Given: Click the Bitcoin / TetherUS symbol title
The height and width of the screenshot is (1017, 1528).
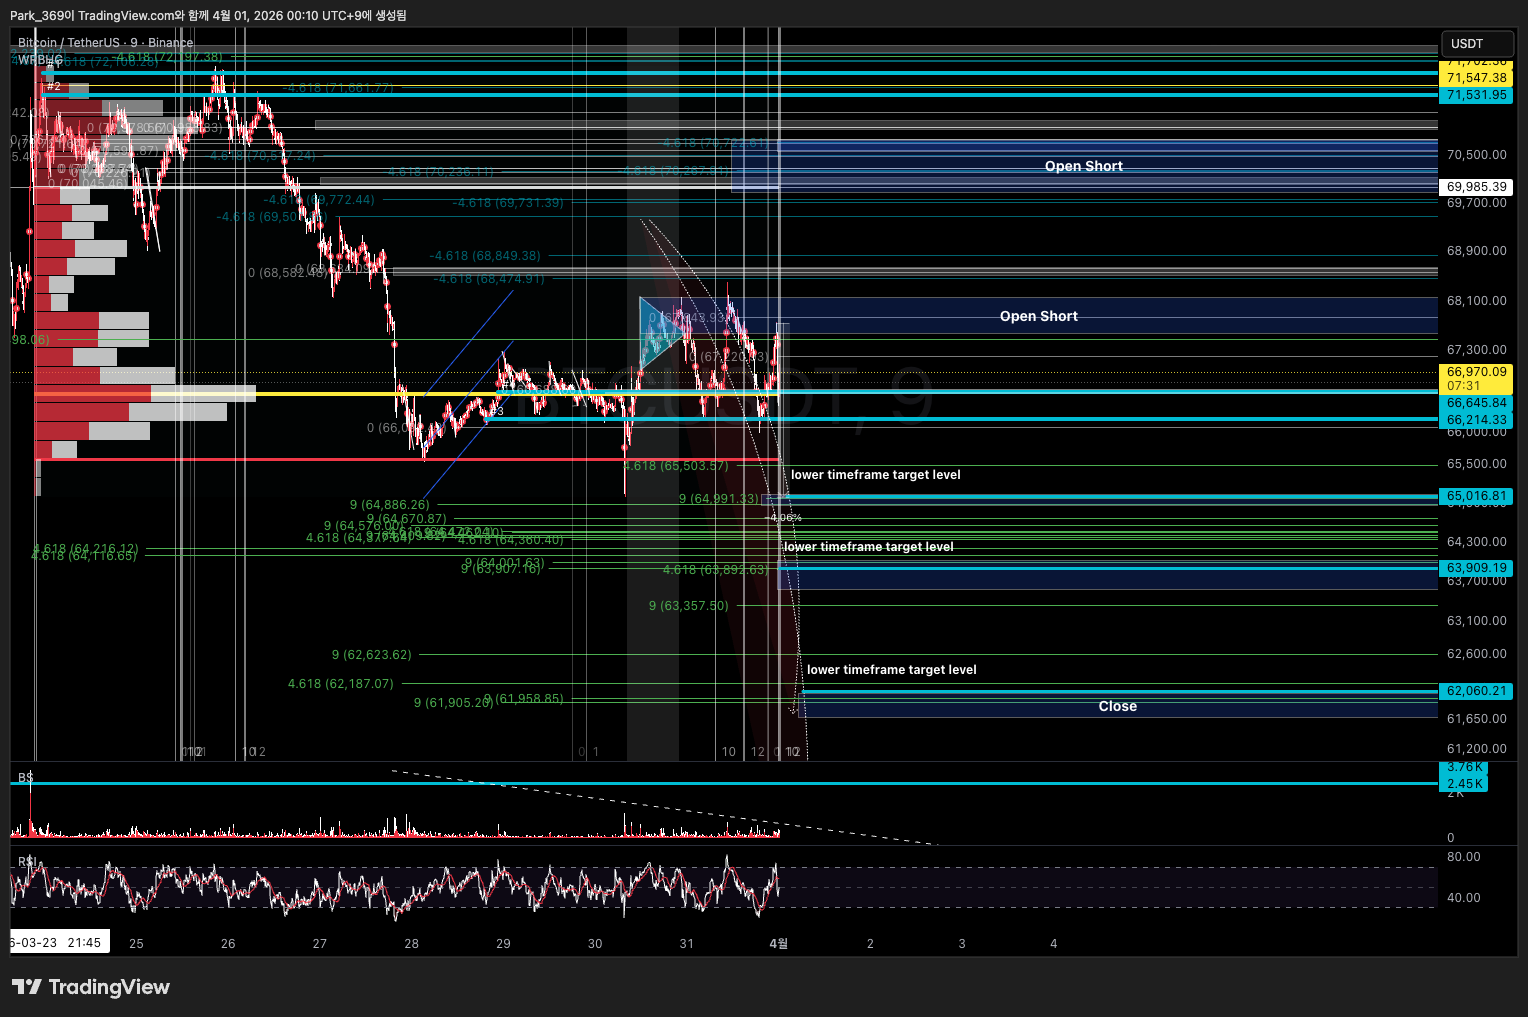Looking at the screenshot, I should (x=105, y=43).
